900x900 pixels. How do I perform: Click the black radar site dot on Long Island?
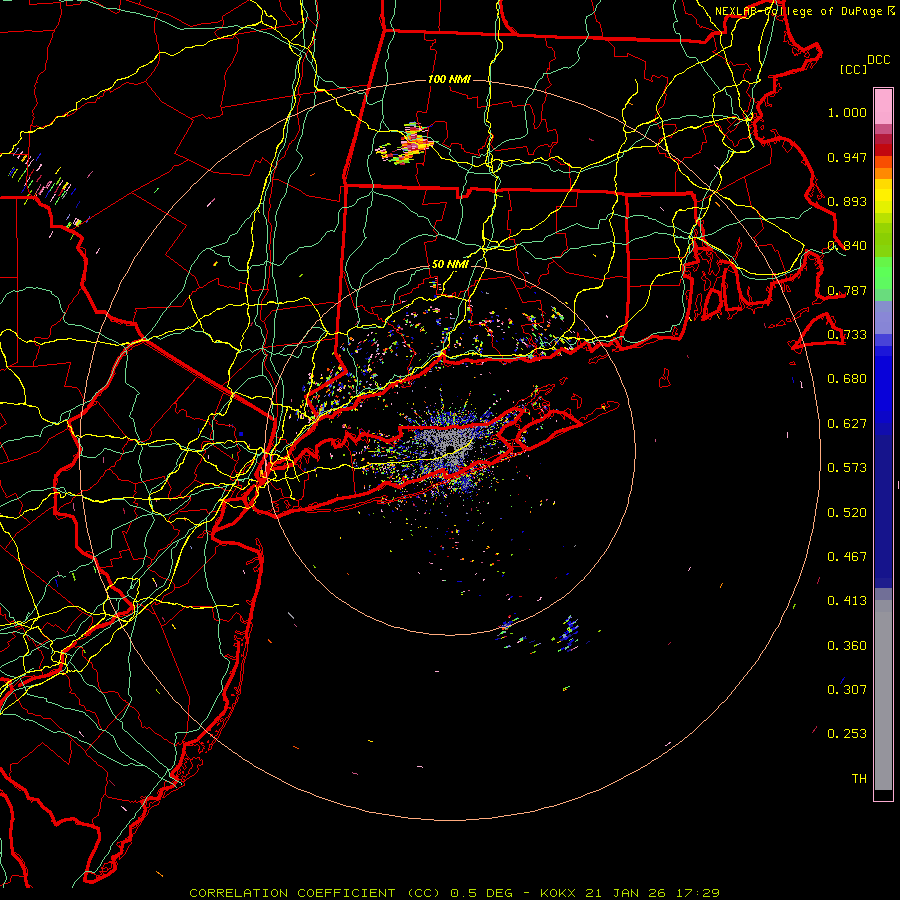451,448
